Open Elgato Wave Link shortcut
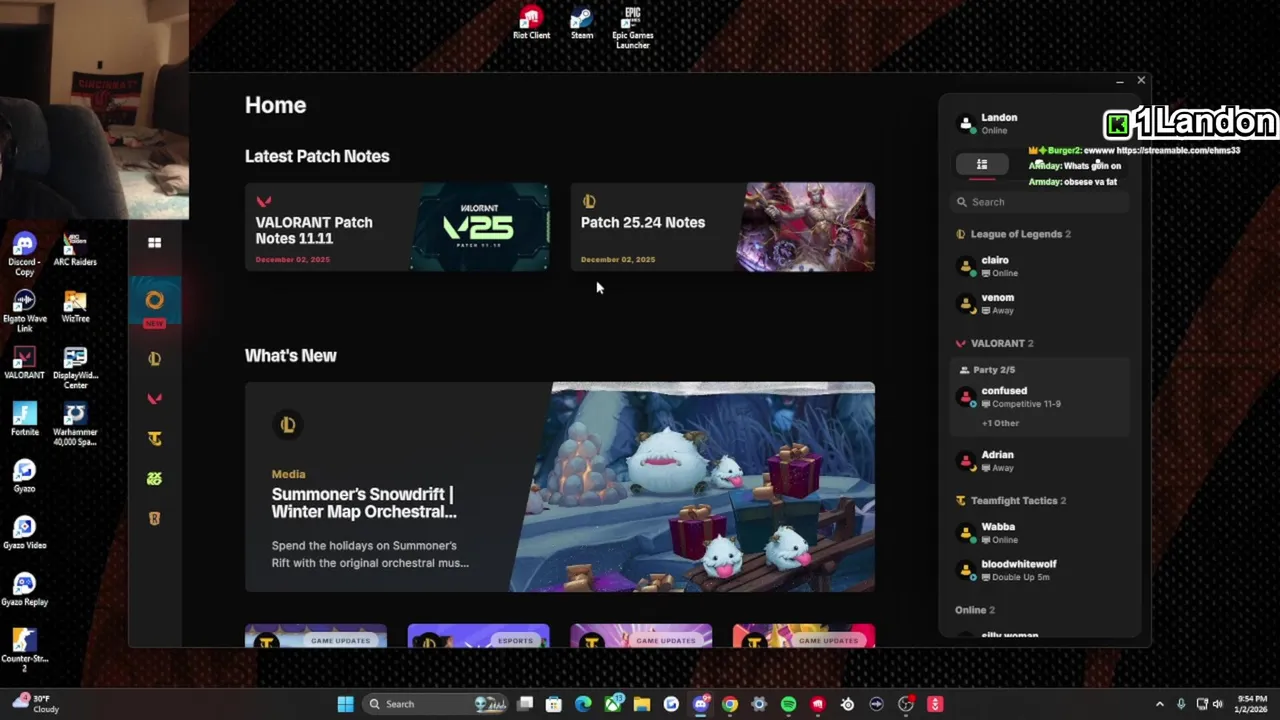This screenshot has height=720, width=1280. tap(24, 311)
